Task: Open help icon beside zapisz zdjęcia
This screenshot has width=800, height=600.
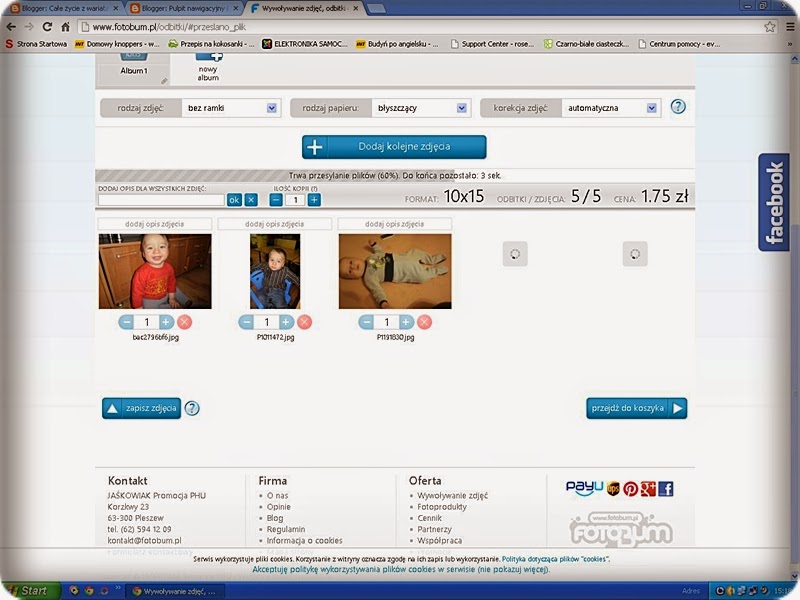Action: (192, 408)
